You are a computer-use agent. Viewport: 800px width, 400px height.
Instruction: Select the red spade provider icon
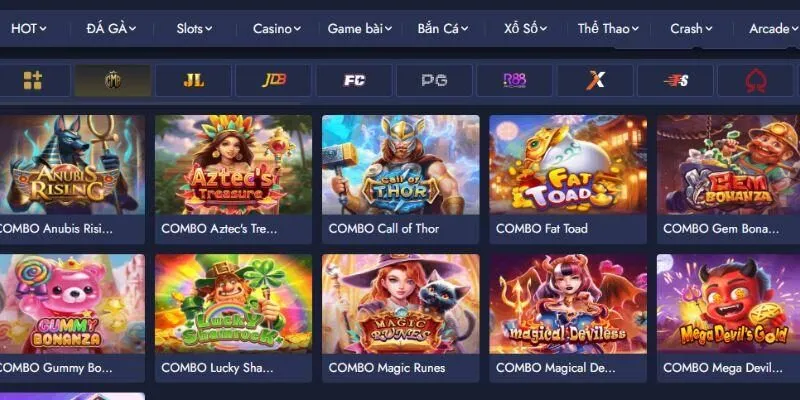pyautogui.click(x=756, y=80)
